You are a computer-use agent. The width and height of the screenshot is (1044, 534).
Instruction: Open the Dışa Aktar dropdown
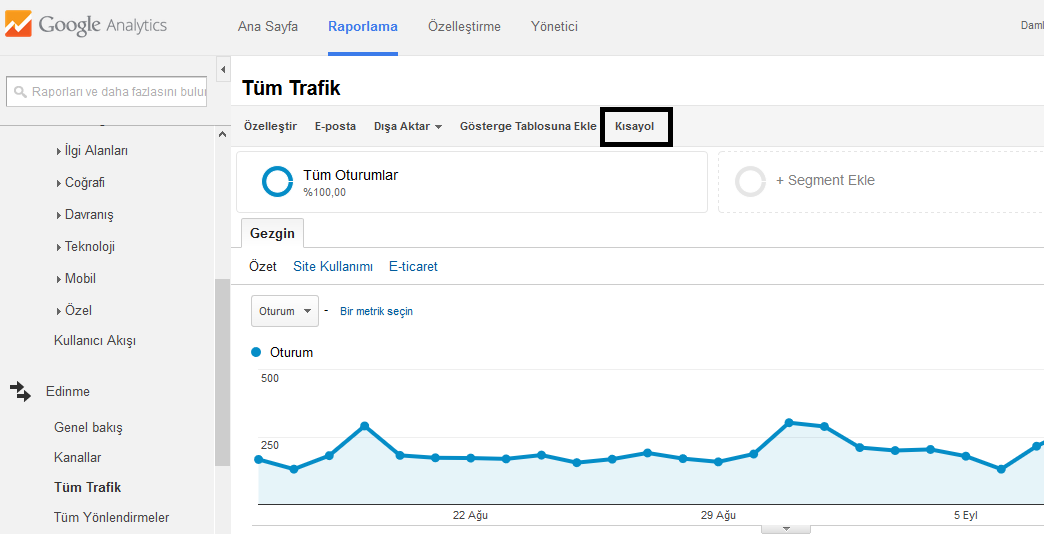coord(407,127)
